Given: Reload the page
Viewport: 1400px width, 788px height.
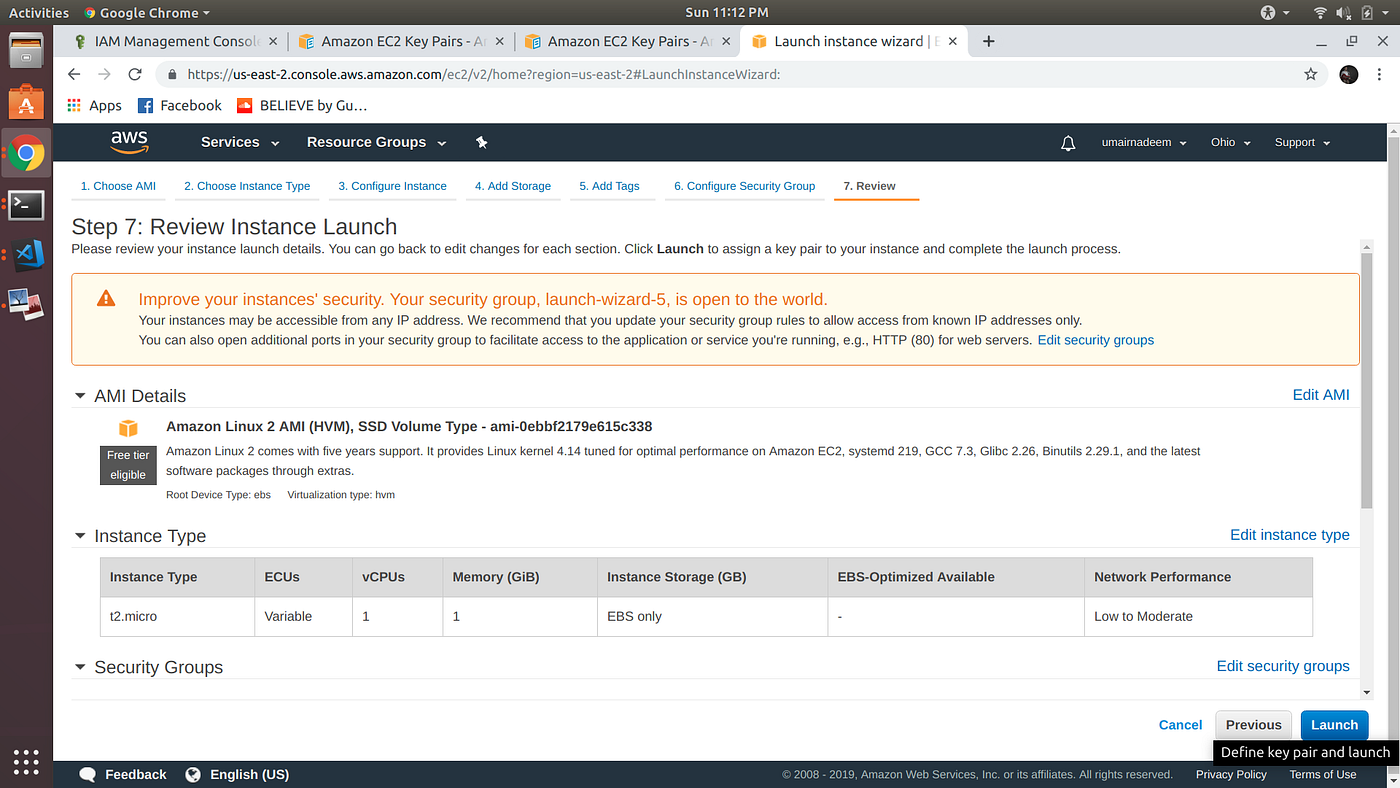Looking at the screenshot, I should point(135,74).
